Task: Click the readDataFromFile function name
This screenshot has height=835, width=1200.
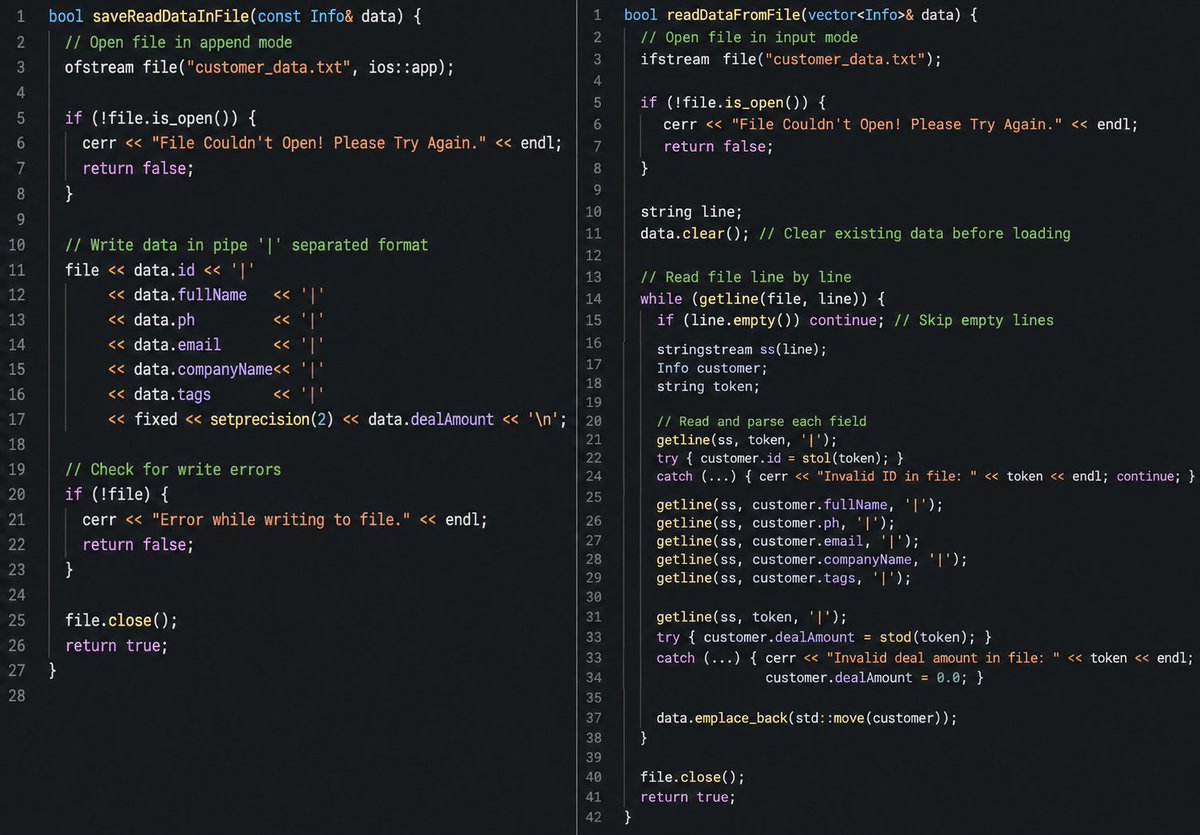Action: point(732,15)
